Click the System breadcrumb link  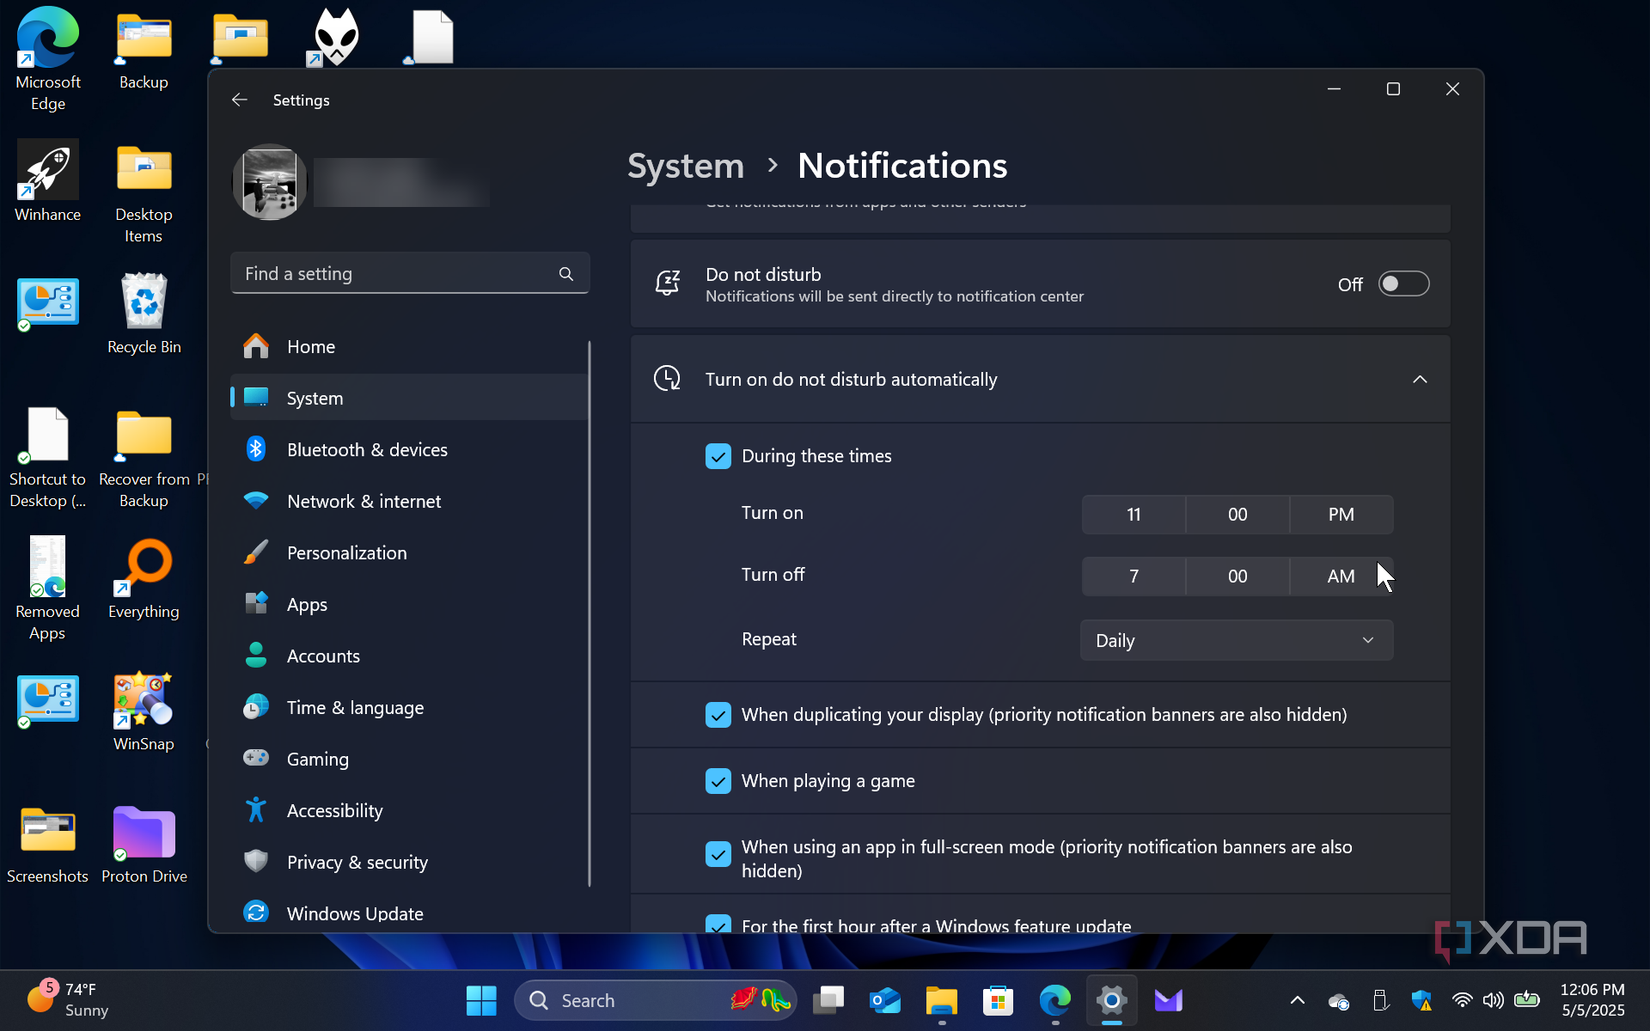click(x=685, y=166)
